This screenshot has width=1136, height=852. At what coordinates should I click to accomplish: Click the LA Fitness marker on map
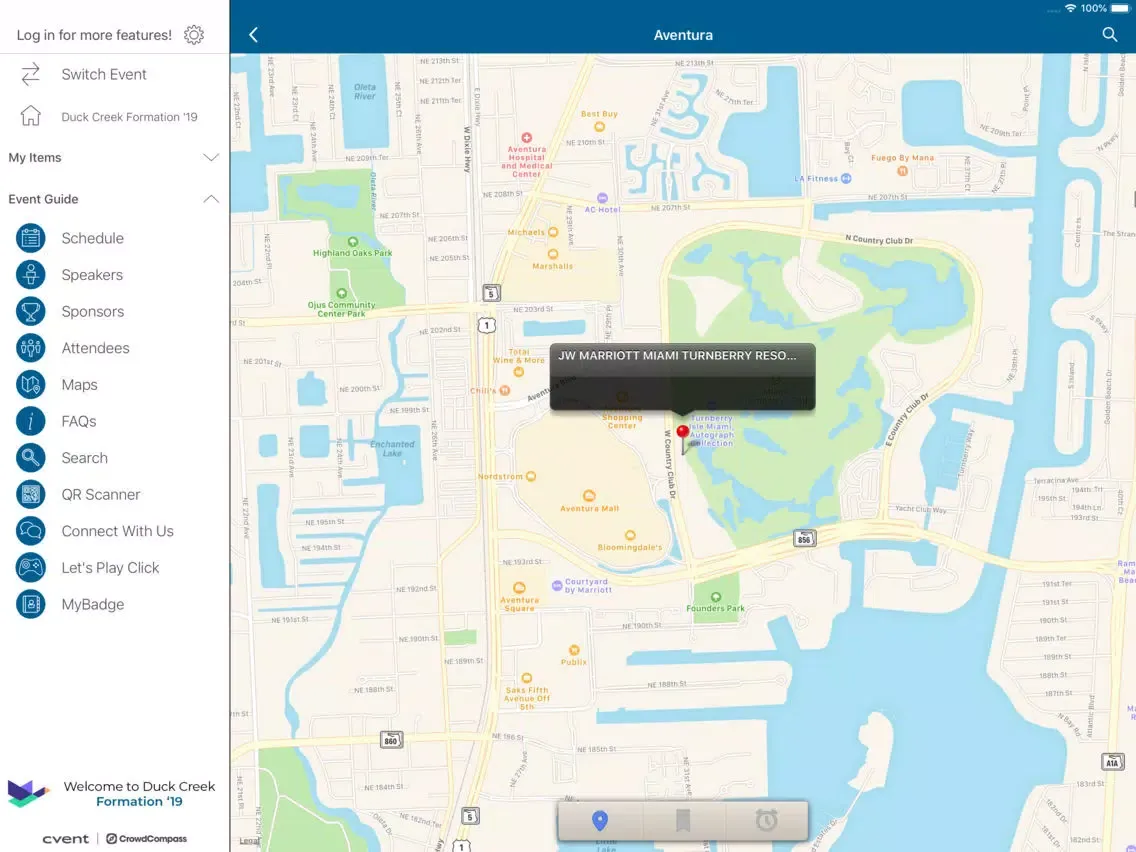pos(845,178)
